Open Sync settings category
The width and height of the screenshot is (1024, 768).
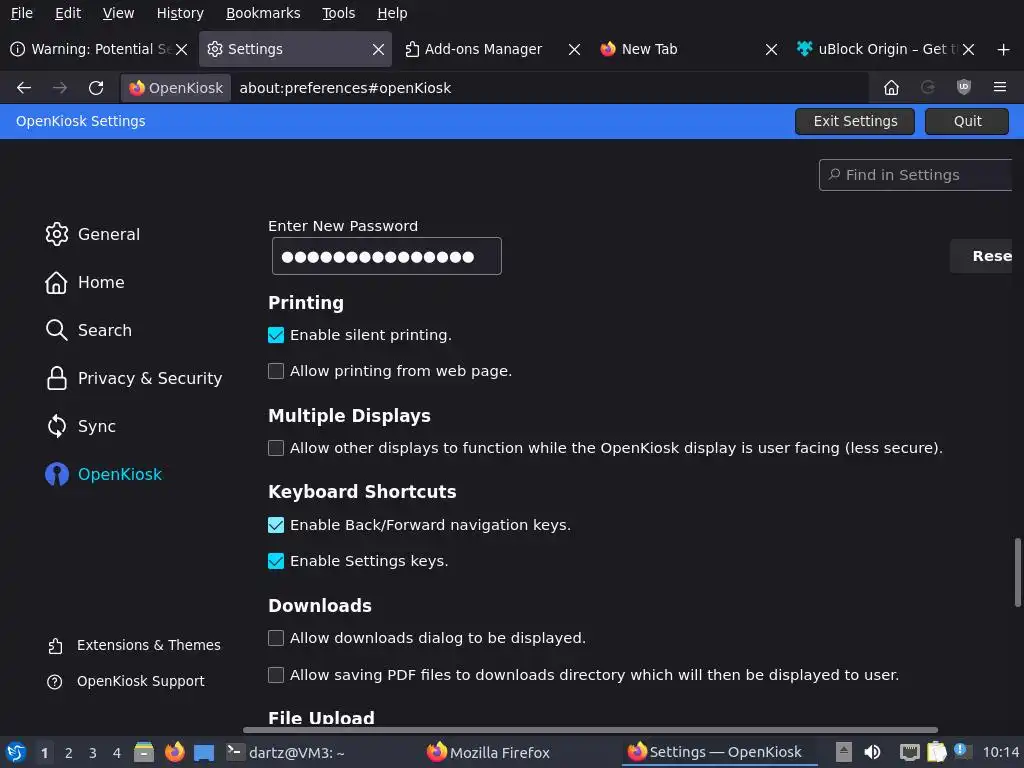pos(81,426)
